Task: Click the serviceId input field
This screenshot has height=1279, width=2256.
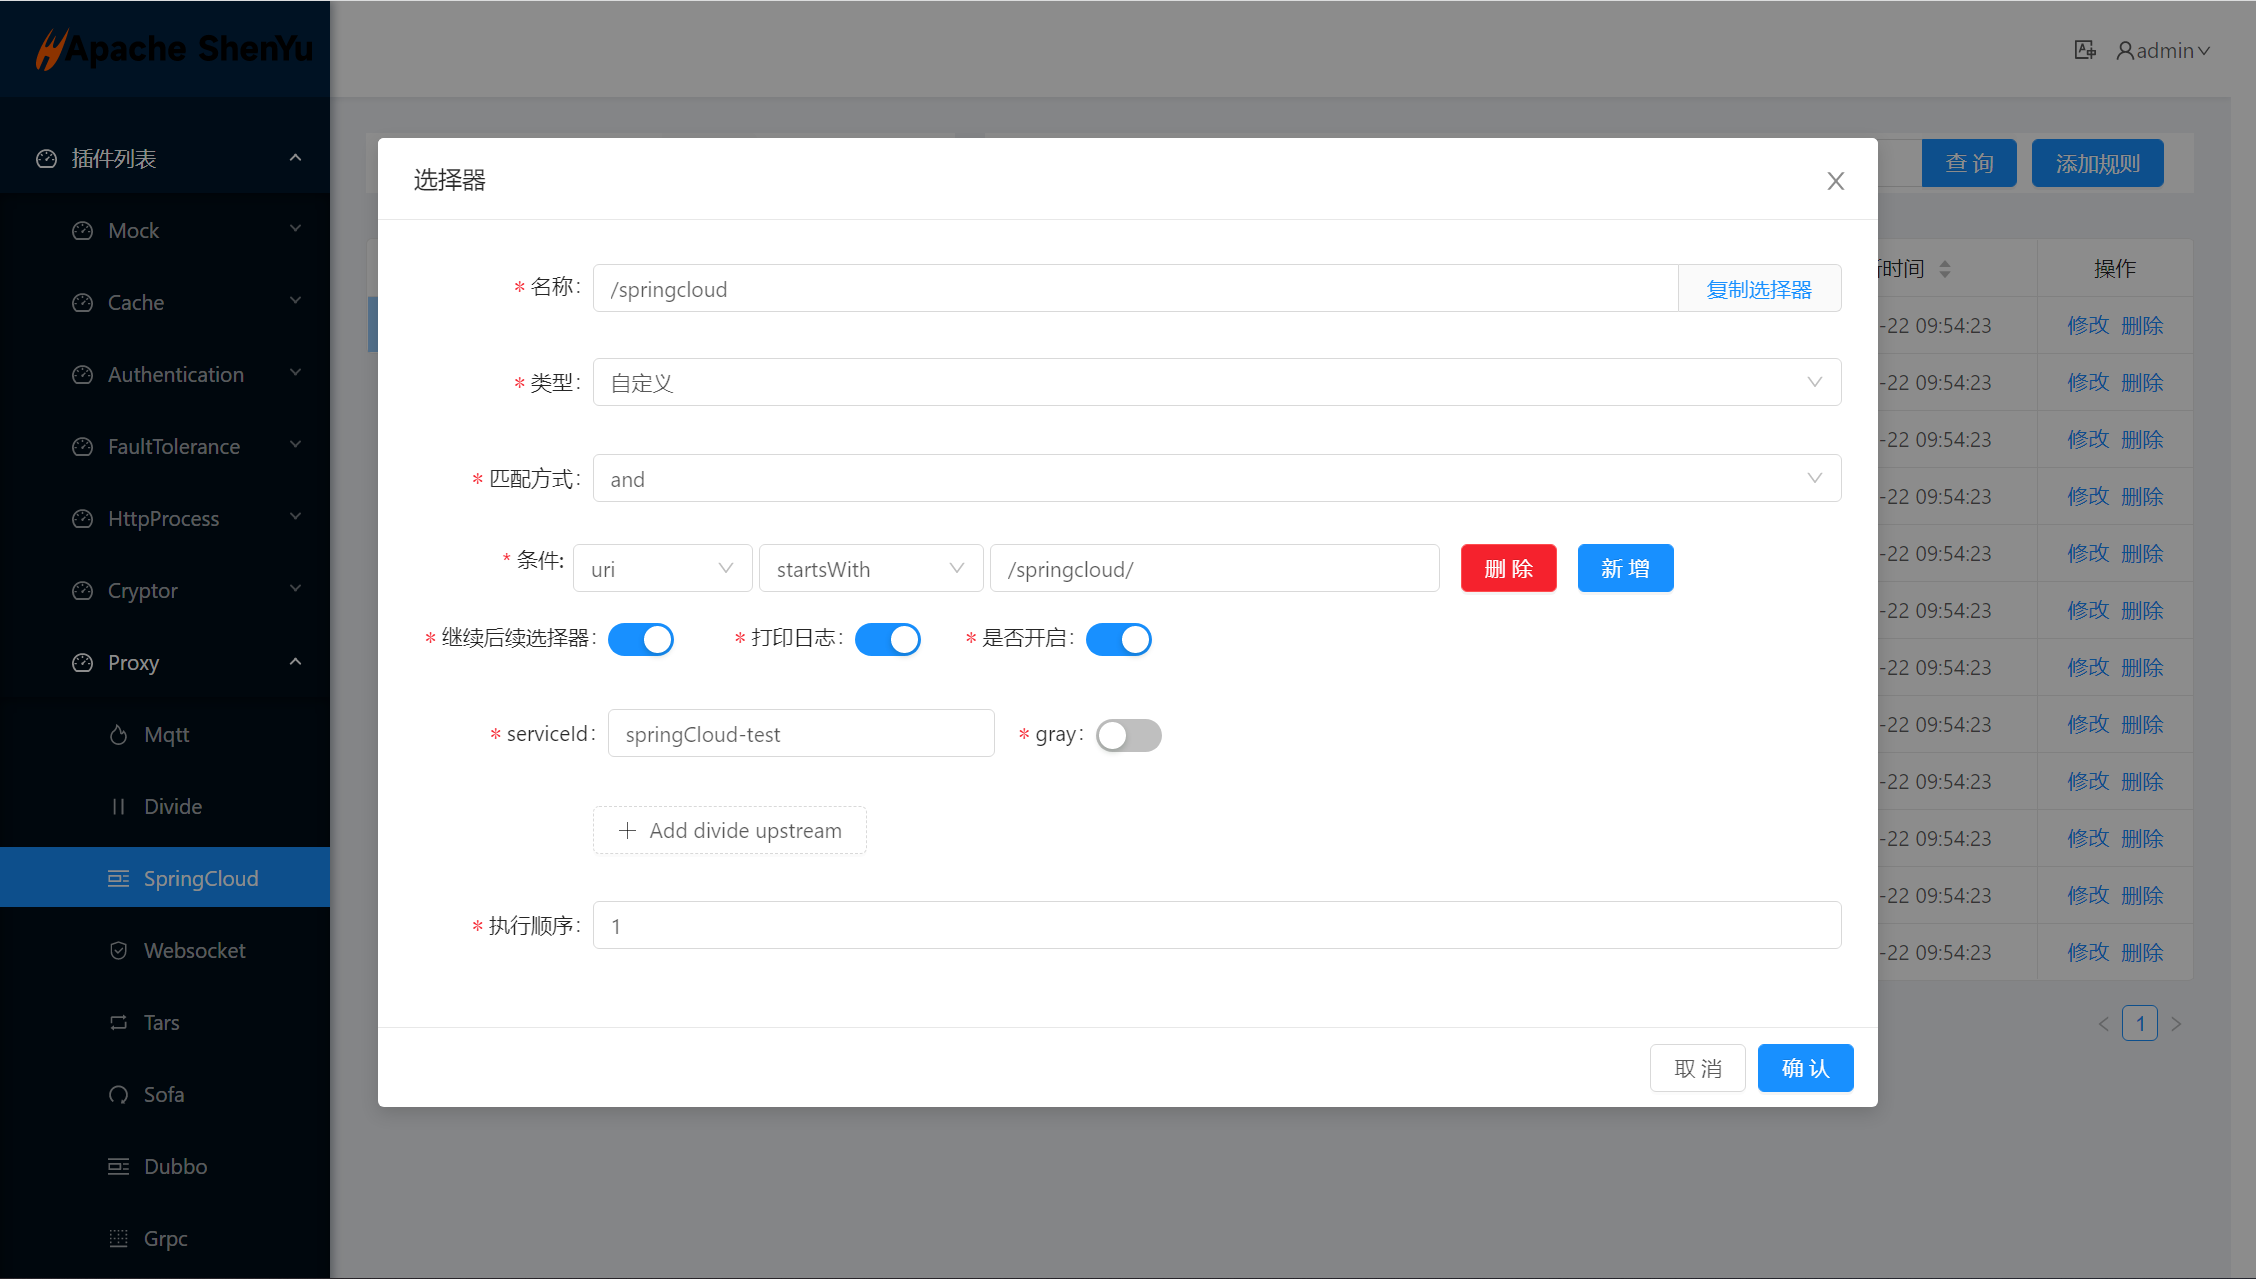Action: tap(800, 734)
